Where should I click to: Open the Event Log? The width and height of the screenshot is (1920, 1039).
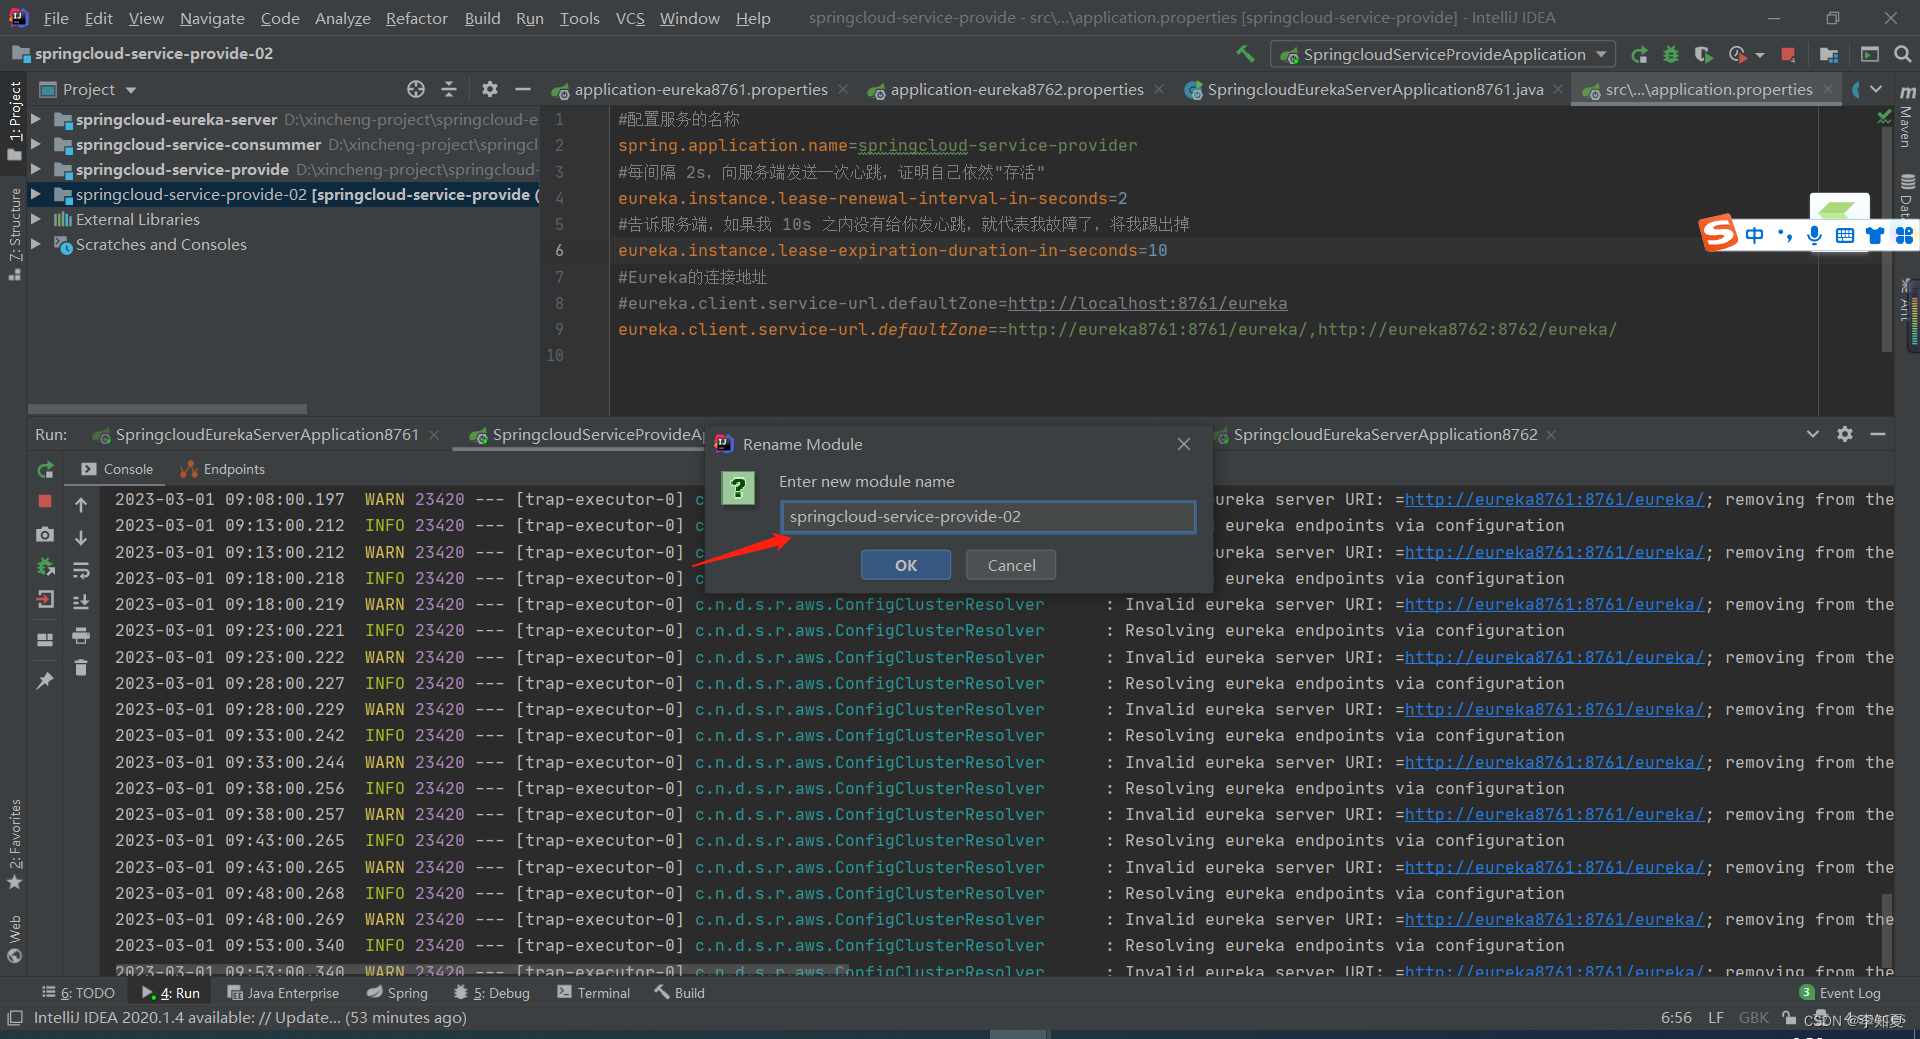tap(1840, 993)
